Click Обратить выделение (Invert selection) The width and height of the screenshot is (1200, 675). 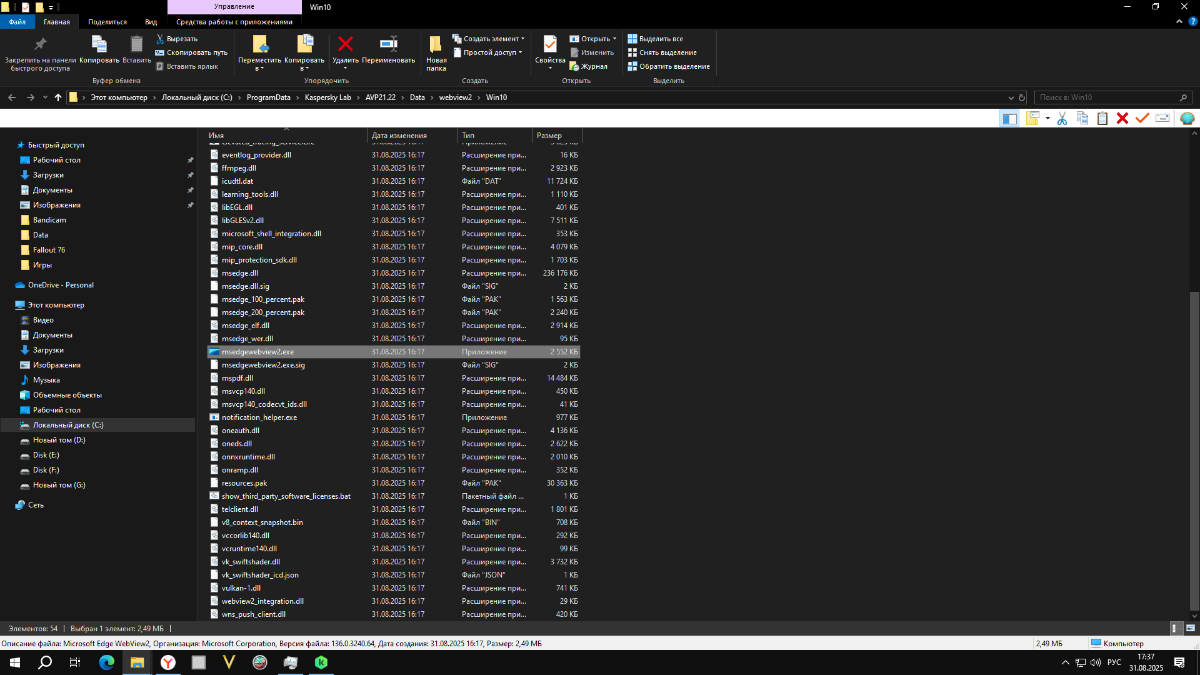coord(668,66)
